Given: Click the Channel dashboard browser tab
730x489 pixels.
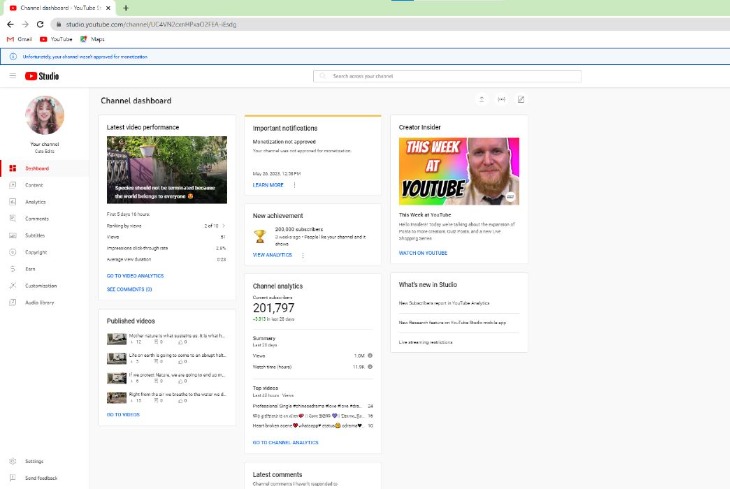Looking at the screenshot, I should (x=61, y=8).
